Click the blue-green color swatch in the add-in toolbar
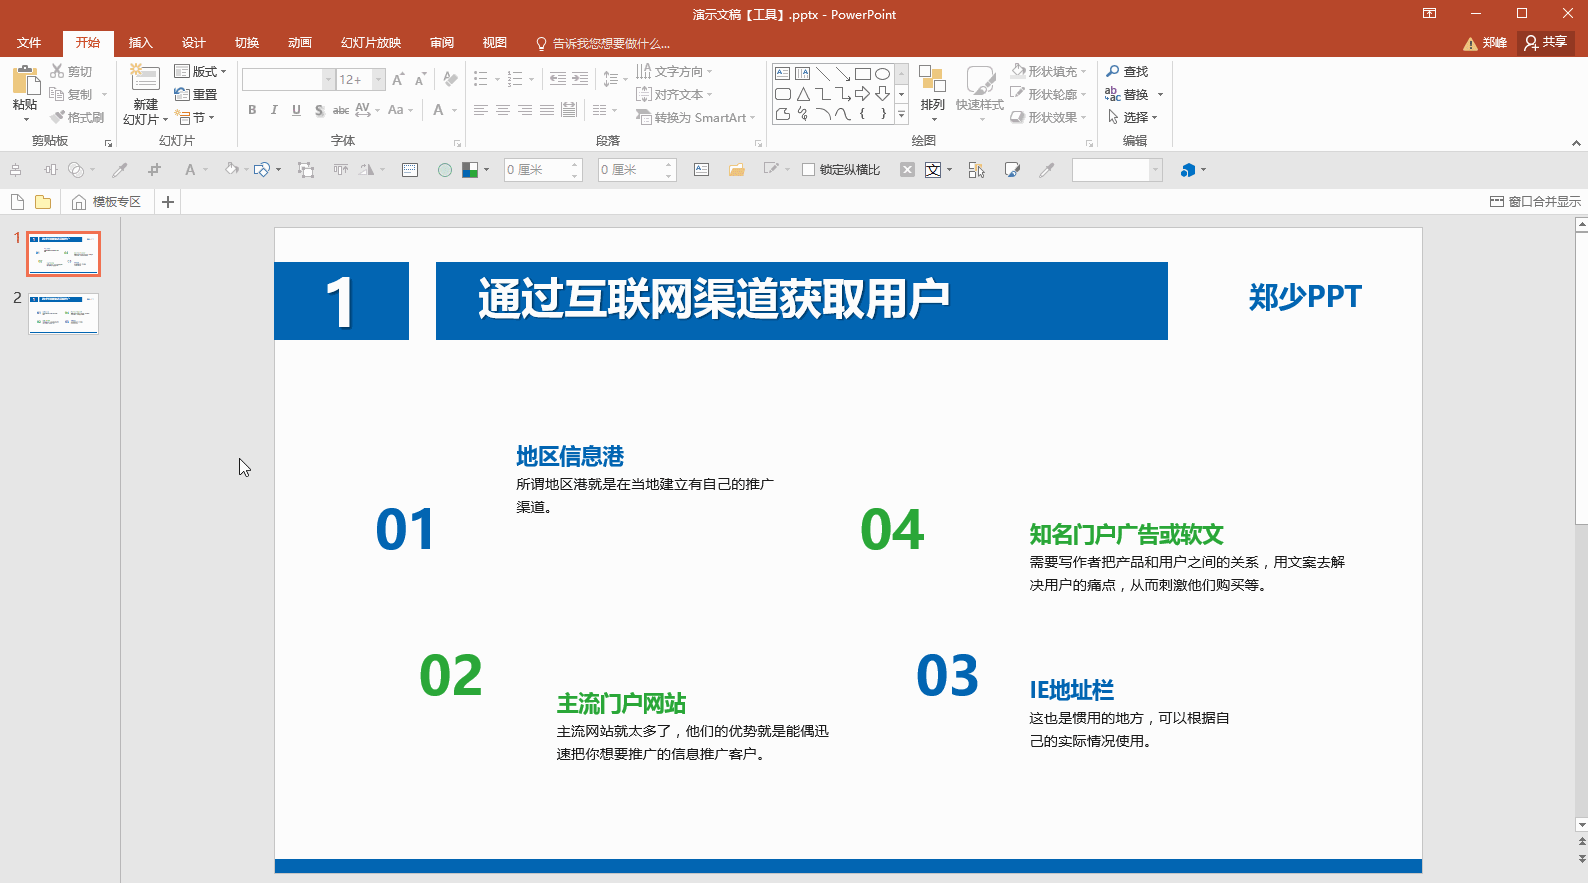Viewport: 1588px width, 883px height. tap(470, 170)
